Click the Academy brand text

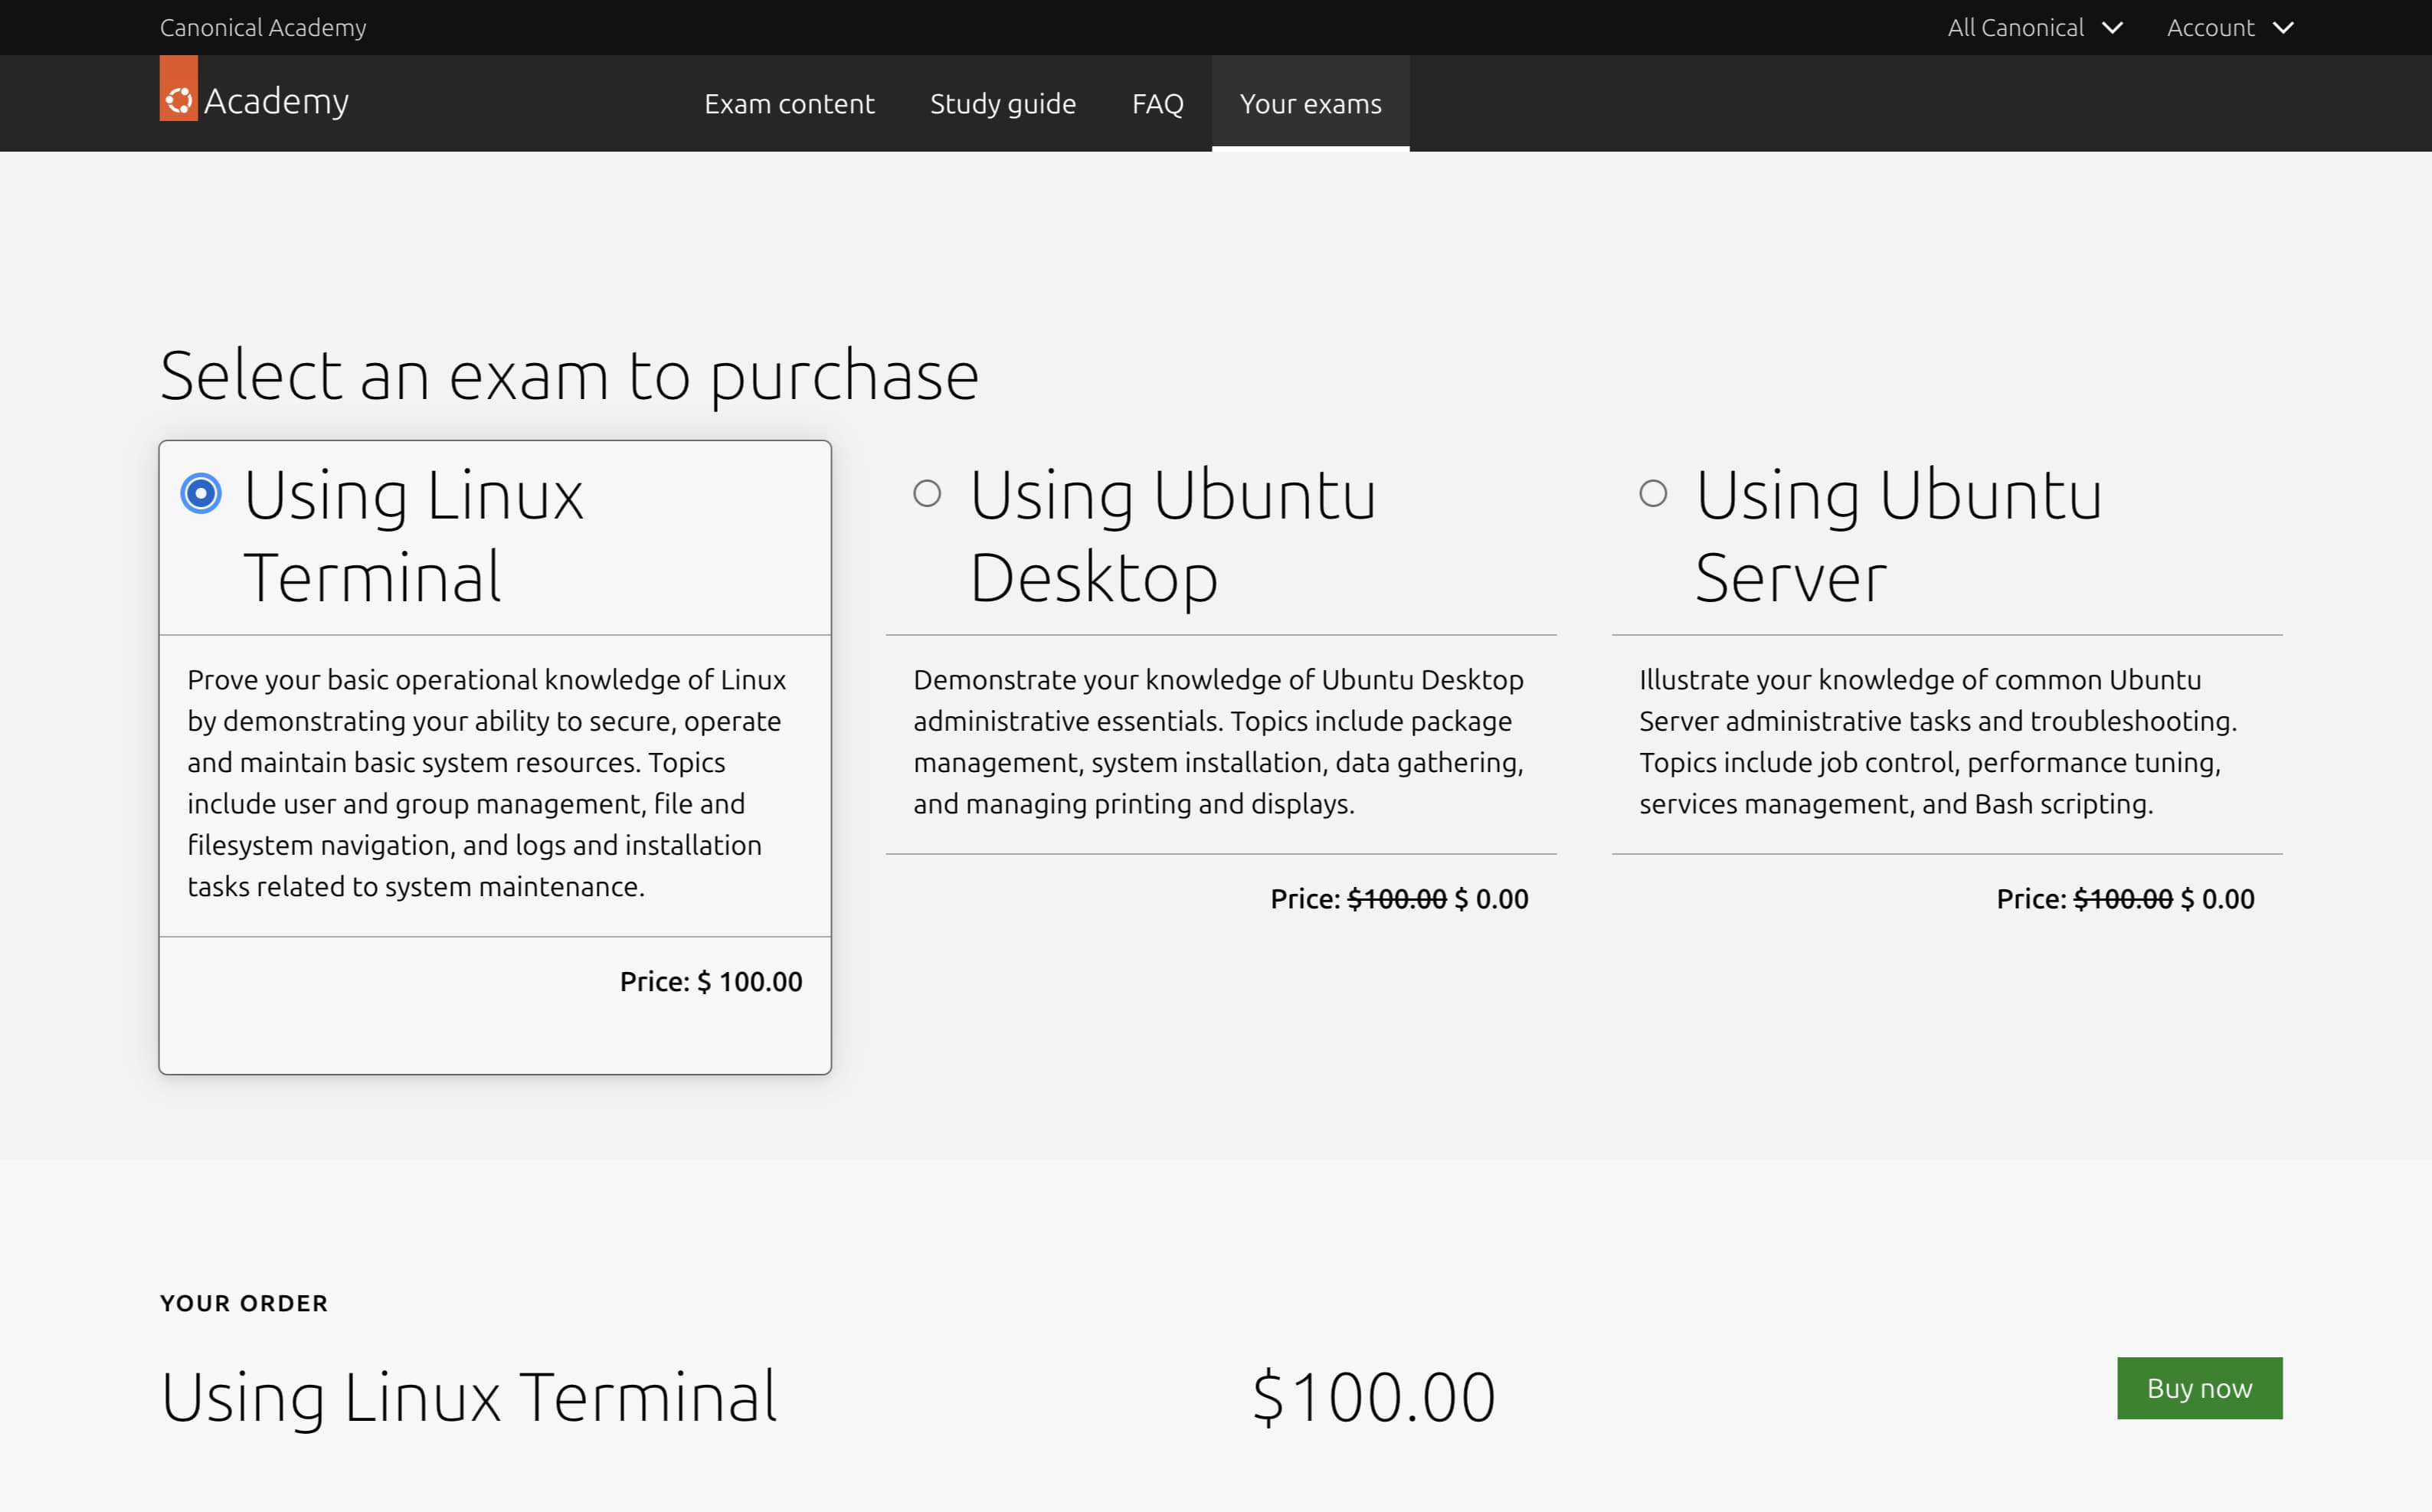pos(276,101)
